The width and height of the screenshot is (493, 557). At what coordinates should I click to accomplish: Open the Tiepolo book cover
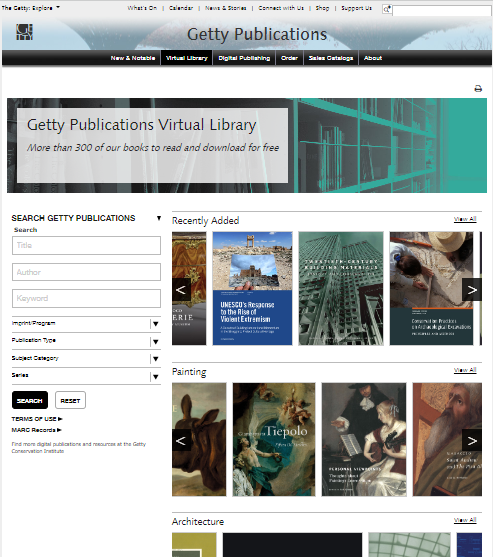[x=274, y=439]
